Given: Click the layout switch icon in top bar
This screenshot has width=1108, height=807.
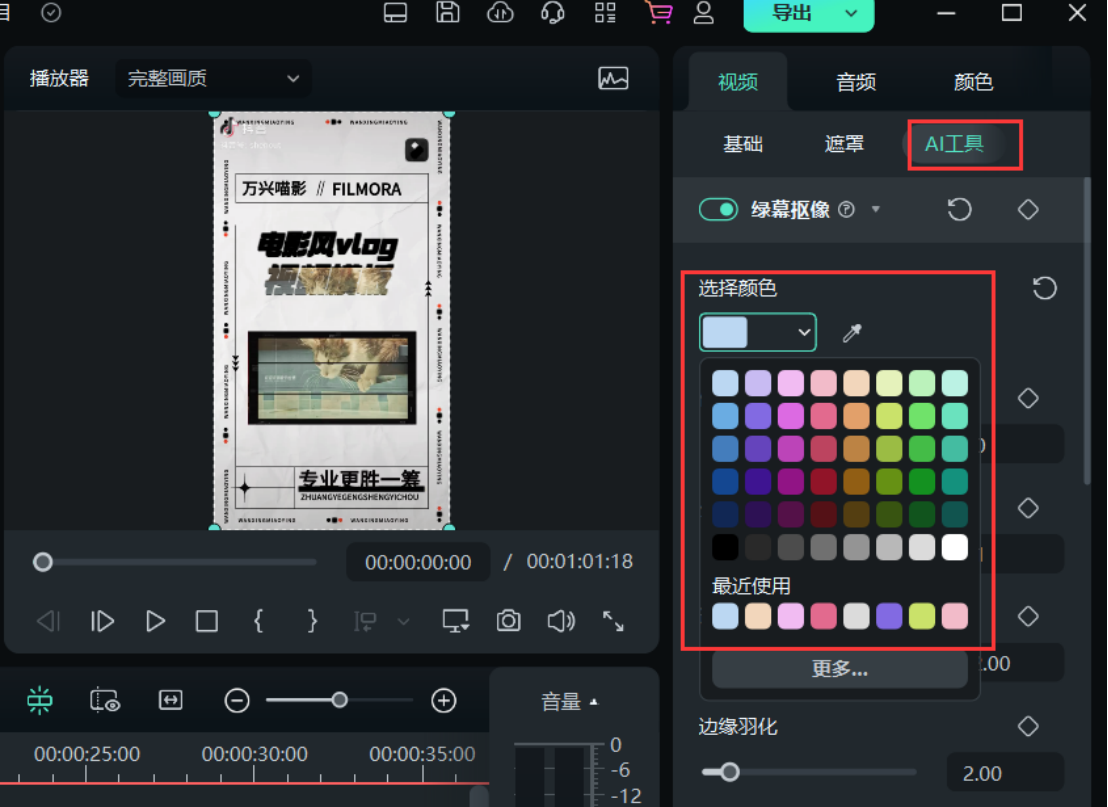Looking at the screenshot, I should point(395,13).
